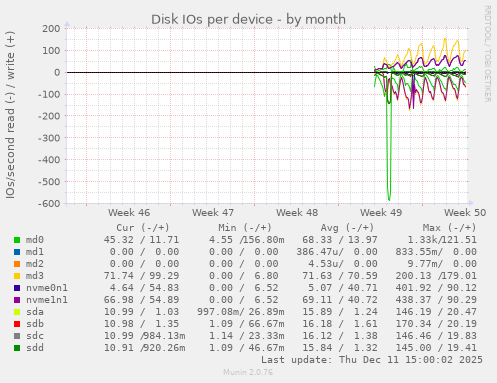Viewport: 497px width, 383px height.
Task: Click the sdc legend label
Action: coord(35,336)
